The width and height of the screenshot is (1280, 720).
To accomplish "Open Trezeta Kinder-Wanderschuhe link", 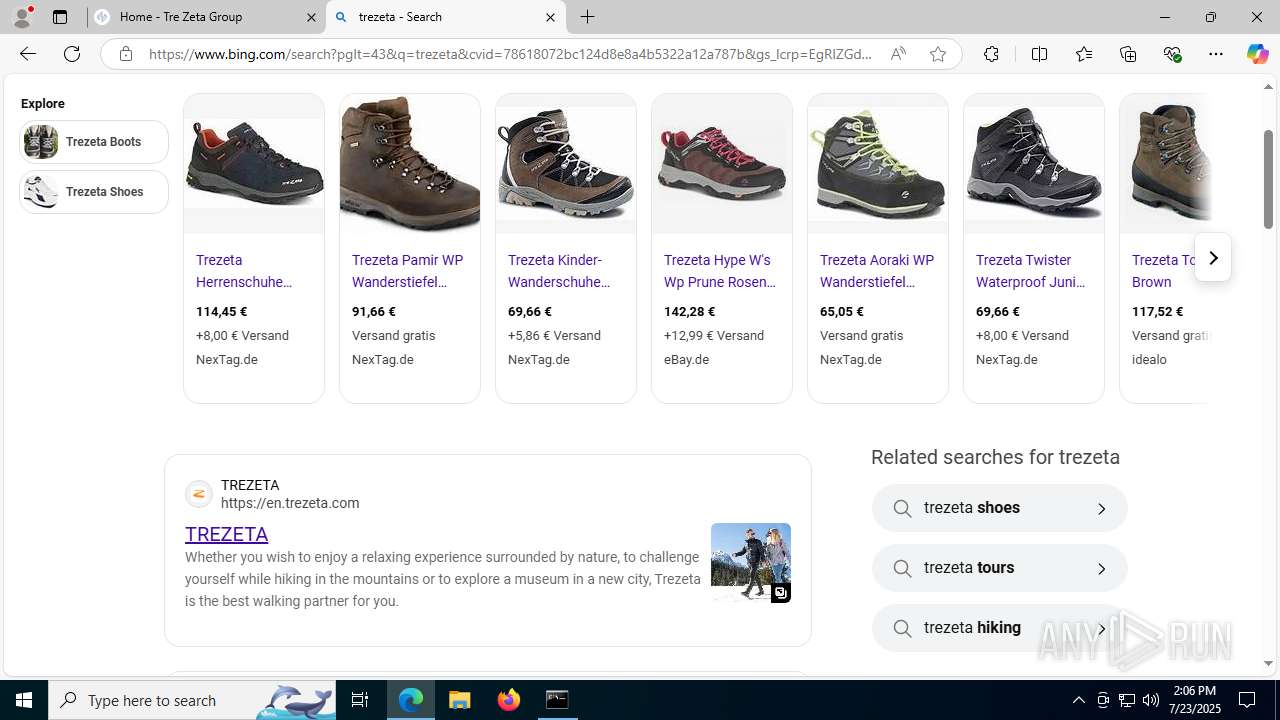I will click(x=559, y=271).
